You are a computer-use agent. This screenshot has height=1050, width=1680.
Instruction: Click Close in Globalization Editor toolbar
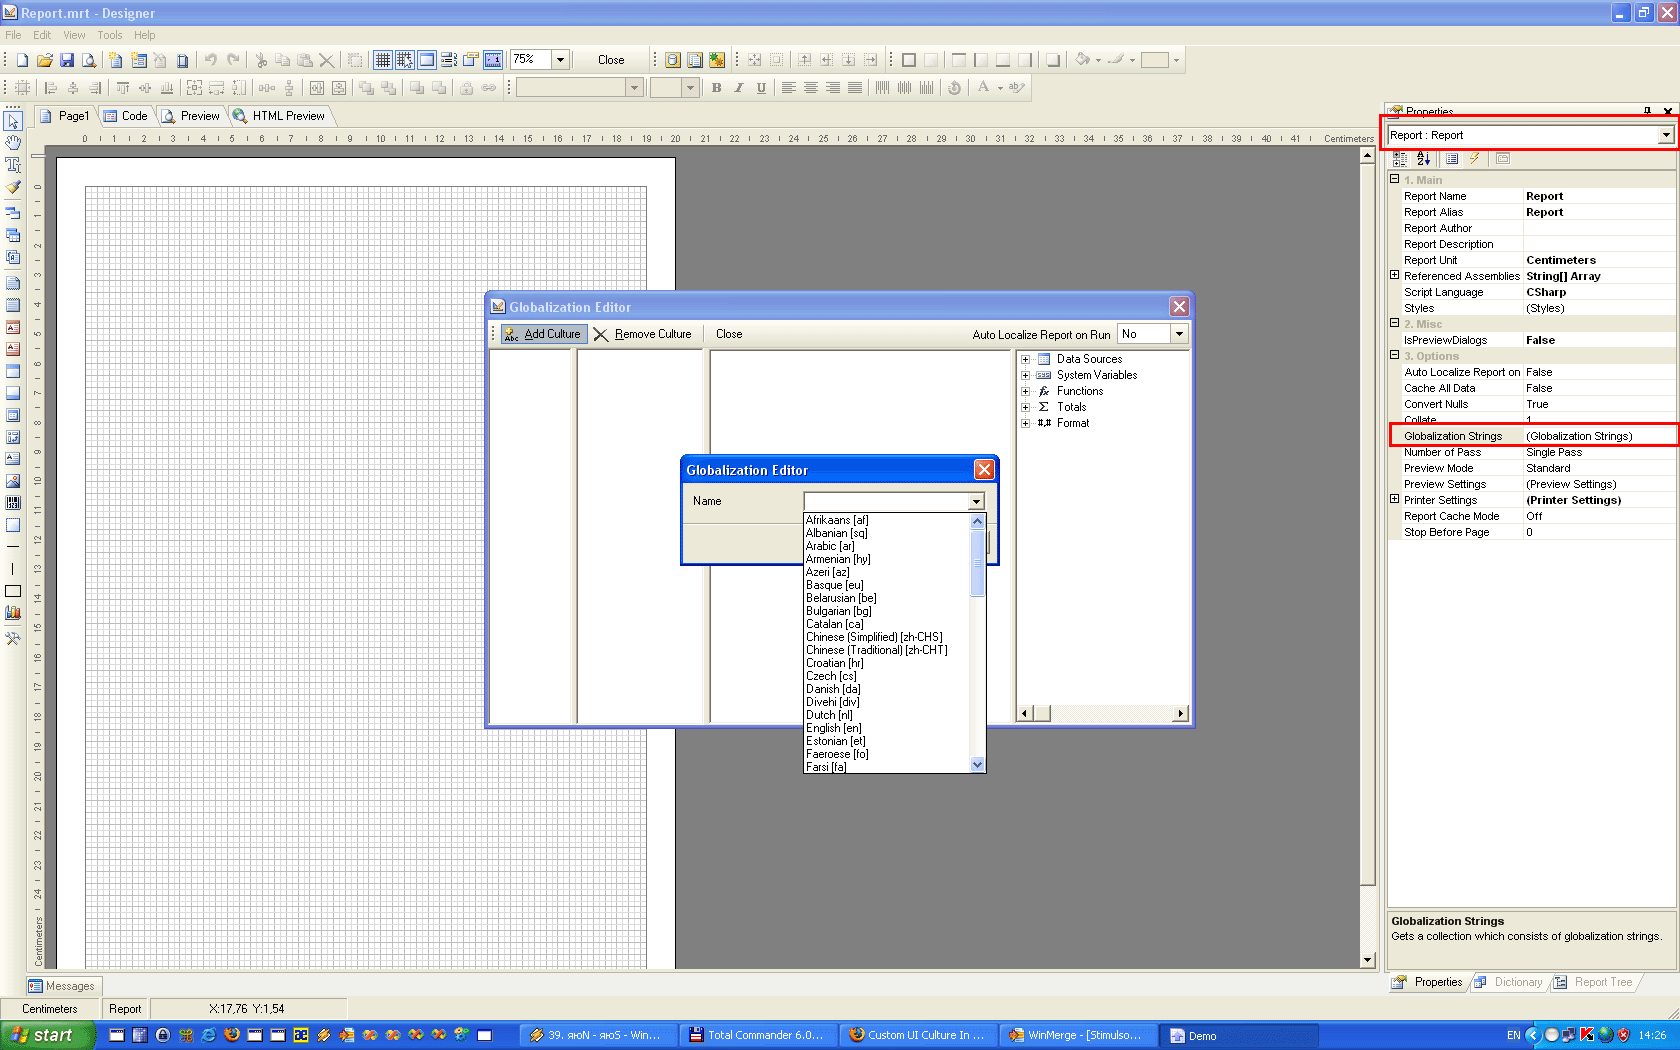[729, 334]
